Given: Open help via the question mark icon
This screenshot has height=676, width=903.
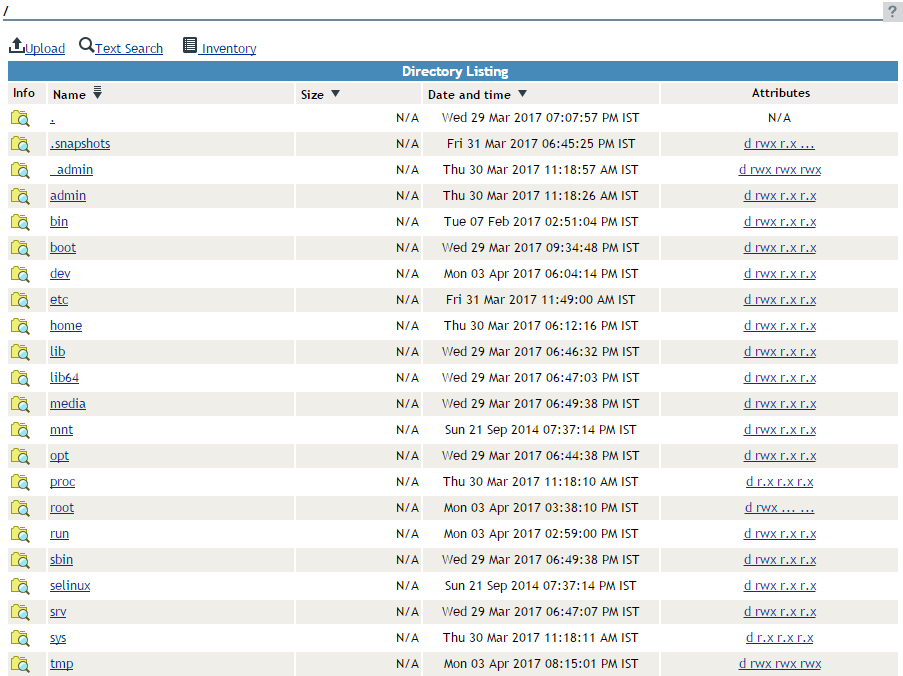Looking at the screenshot, I should point(891,11).
